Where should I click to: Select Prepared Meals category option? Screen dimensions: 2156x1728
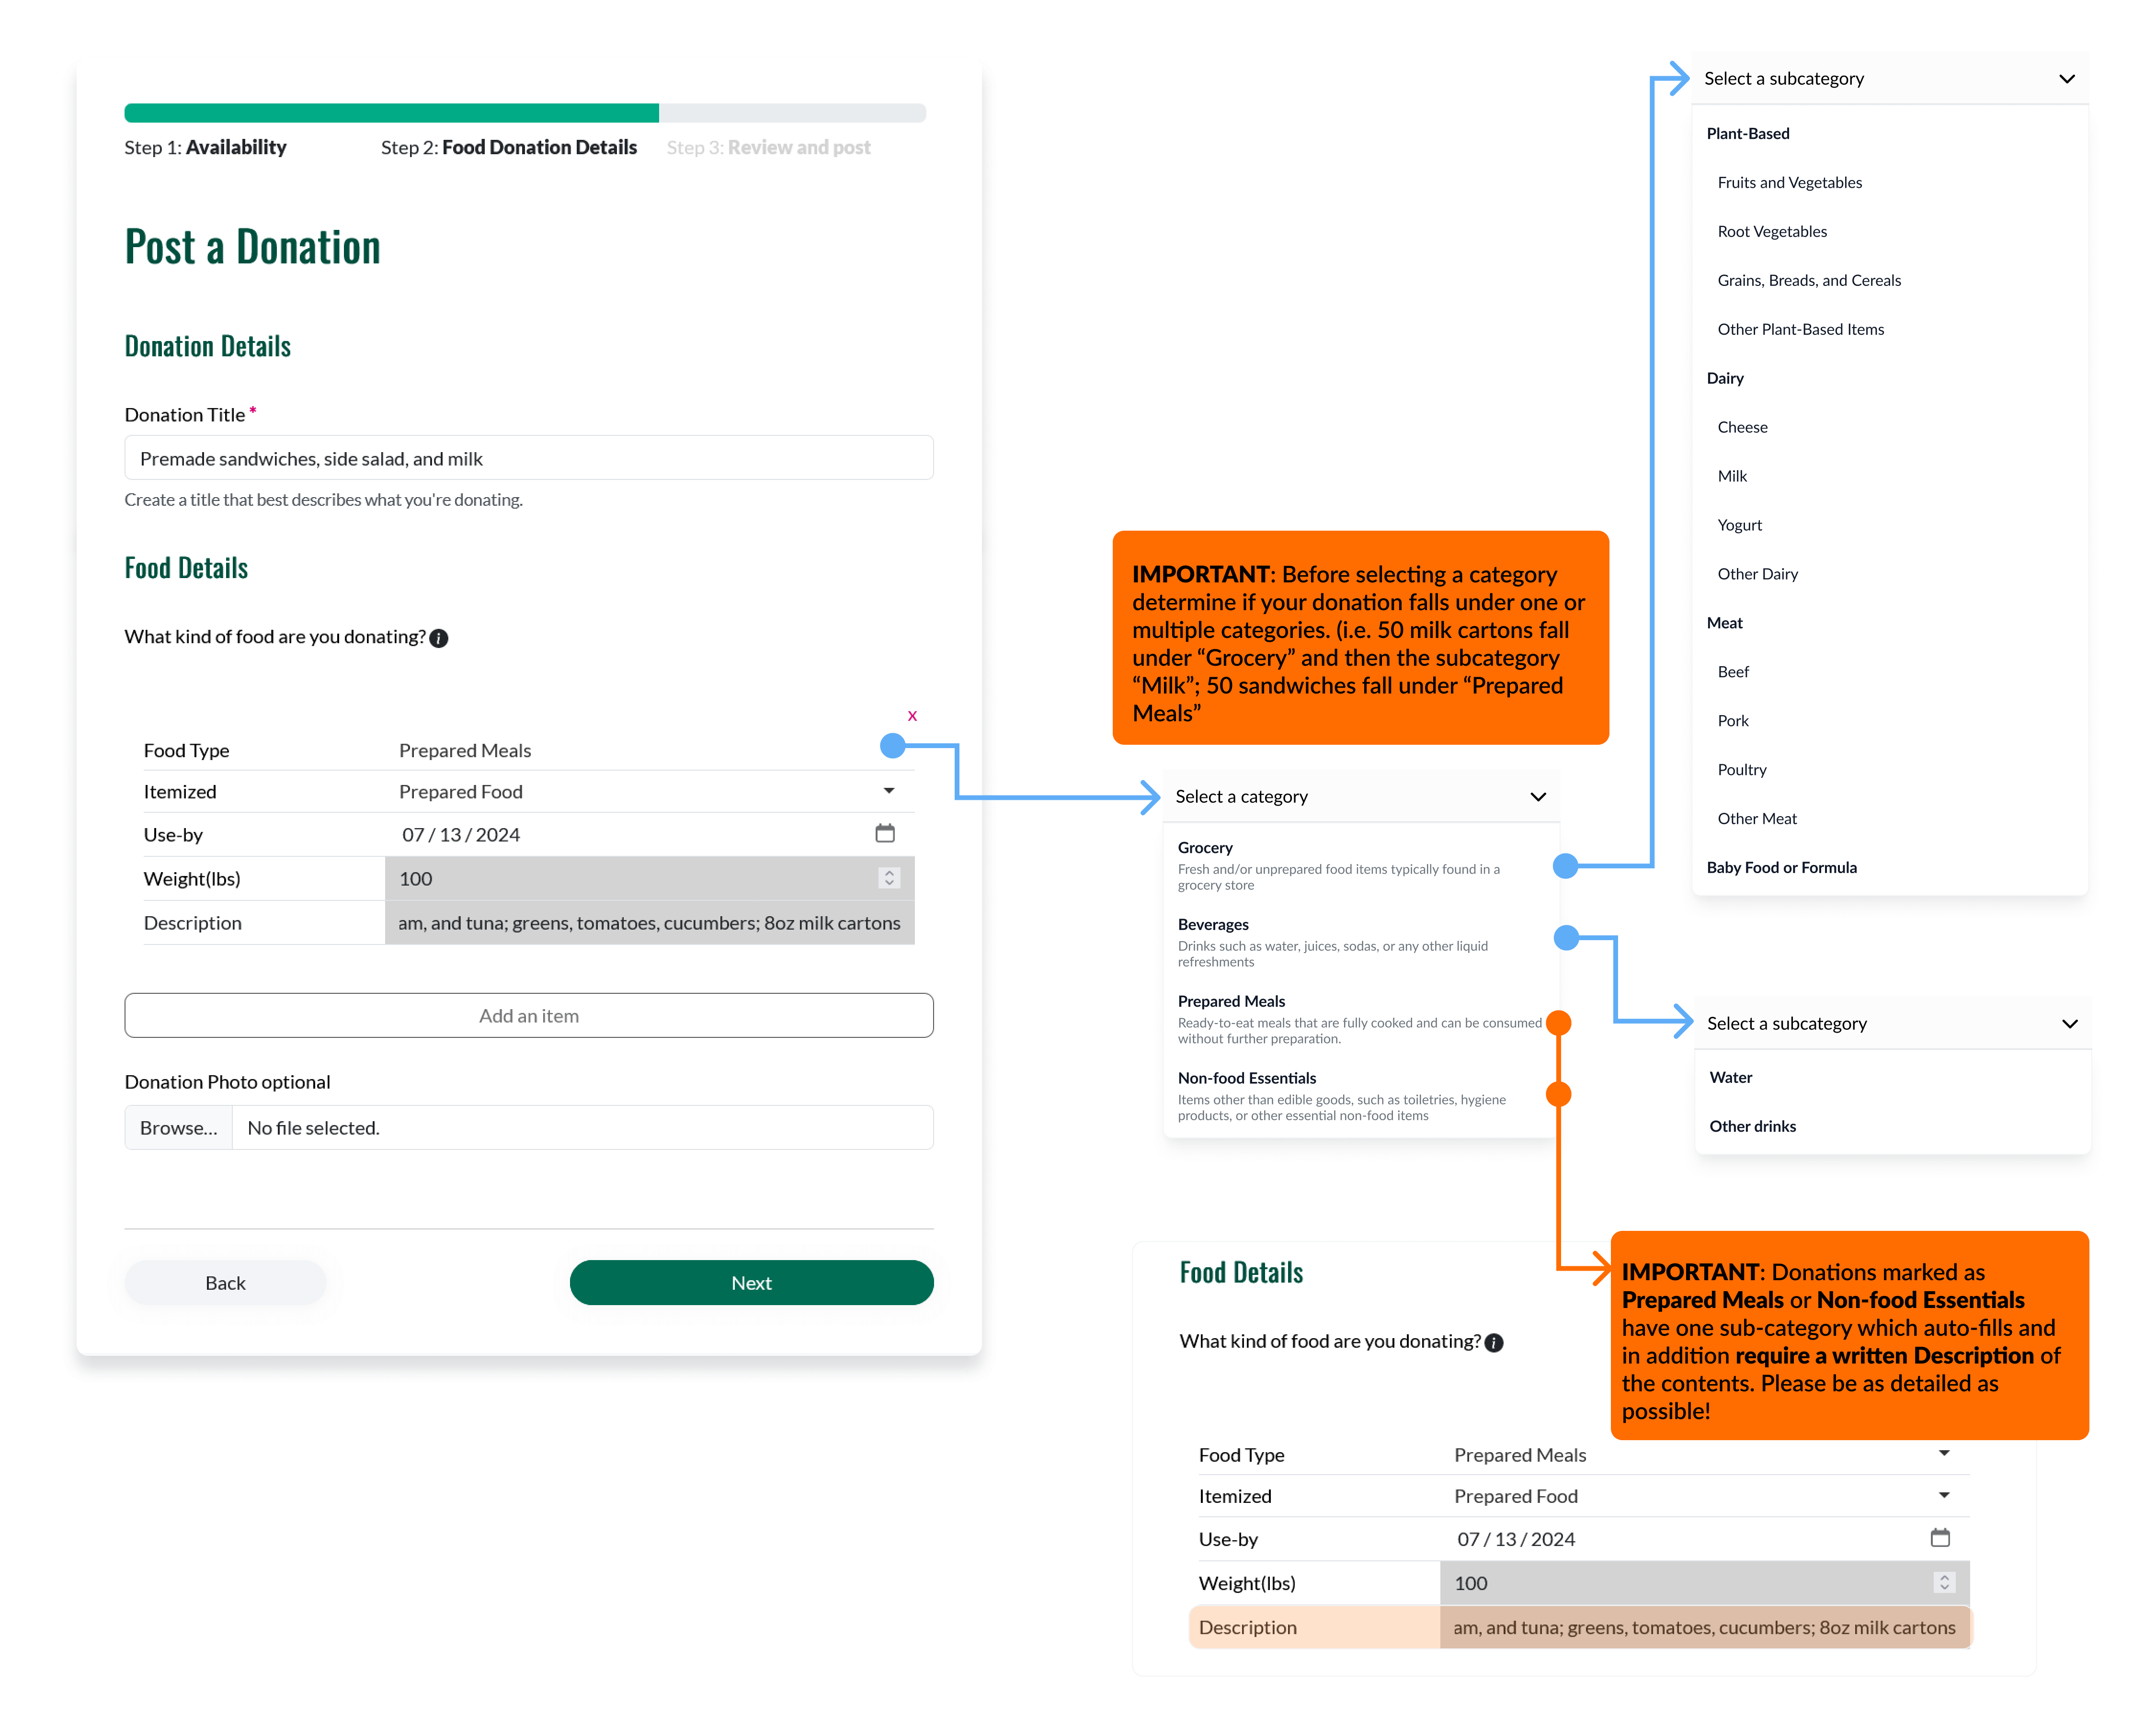click(1231, 1002)
